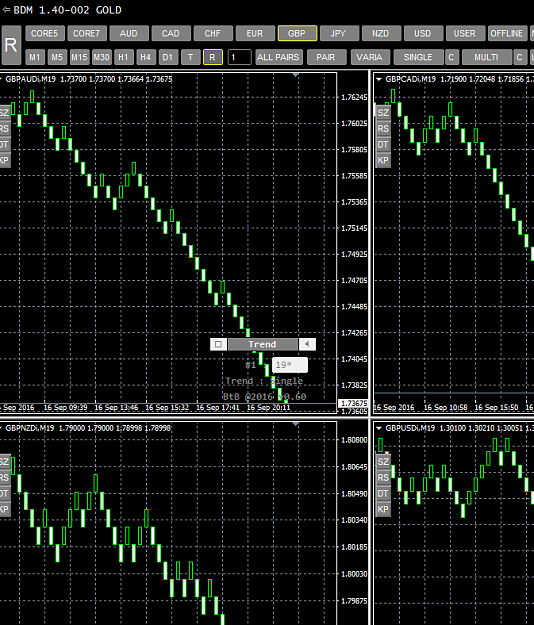This screenshot has width=534, height=625.
Task: Click the C button next to SINGLE
Action: pyautogui.click(x=452, y=57)
